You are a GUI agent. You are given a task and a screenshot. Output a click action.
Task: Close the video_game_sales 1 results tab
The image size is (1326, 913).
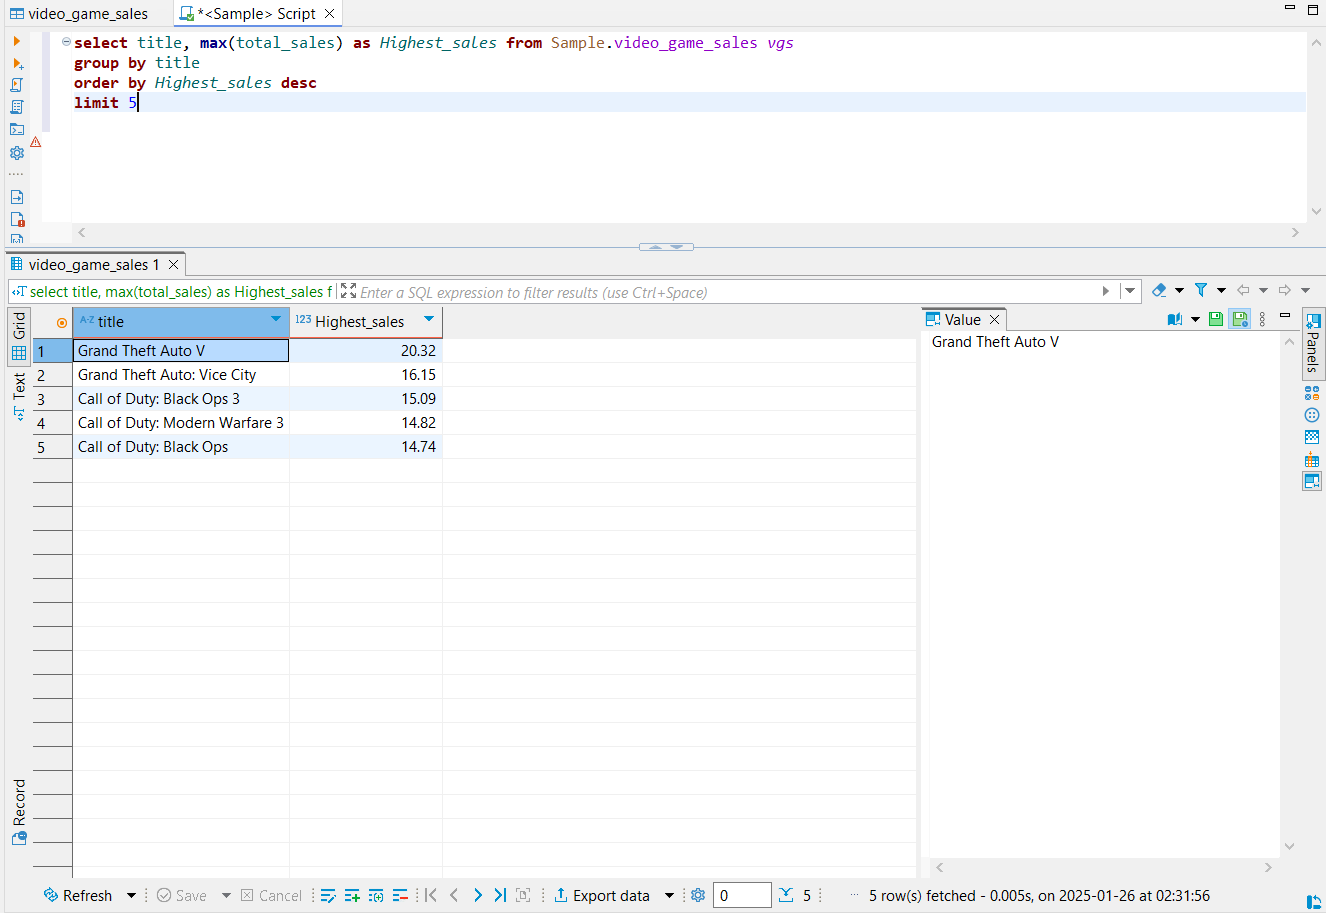173,264
